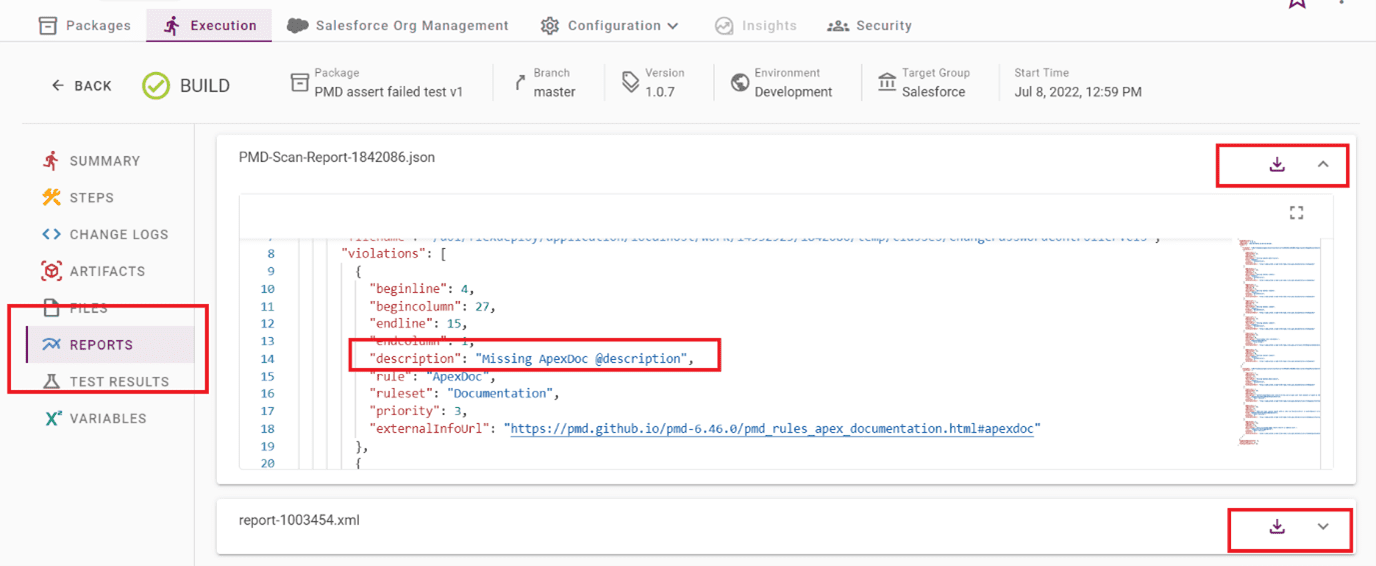The height and width of the screenshot is (566, 1376).
Task: Click the green BUILD success checkmark icon
Action: [156, 86]
